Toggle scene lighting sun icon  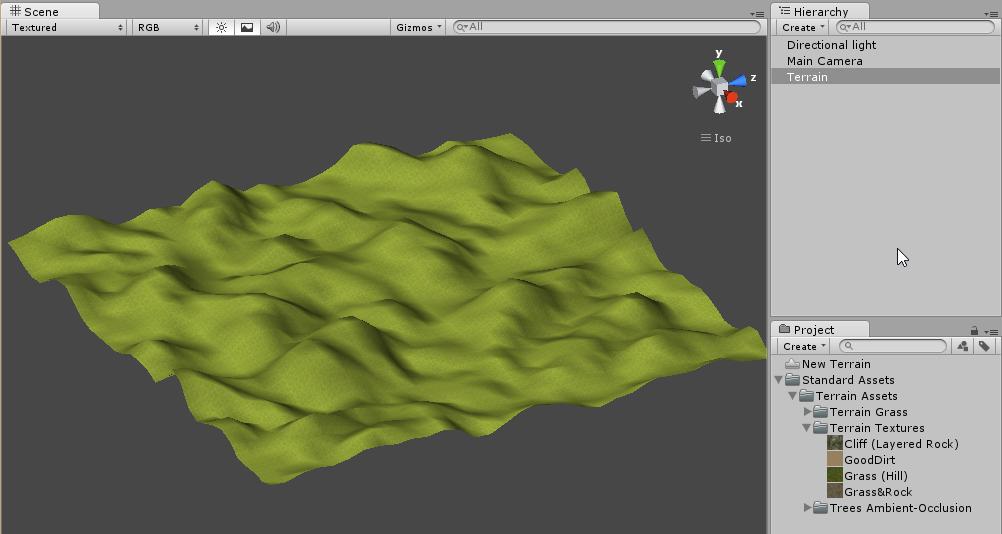tap(222, 27)
